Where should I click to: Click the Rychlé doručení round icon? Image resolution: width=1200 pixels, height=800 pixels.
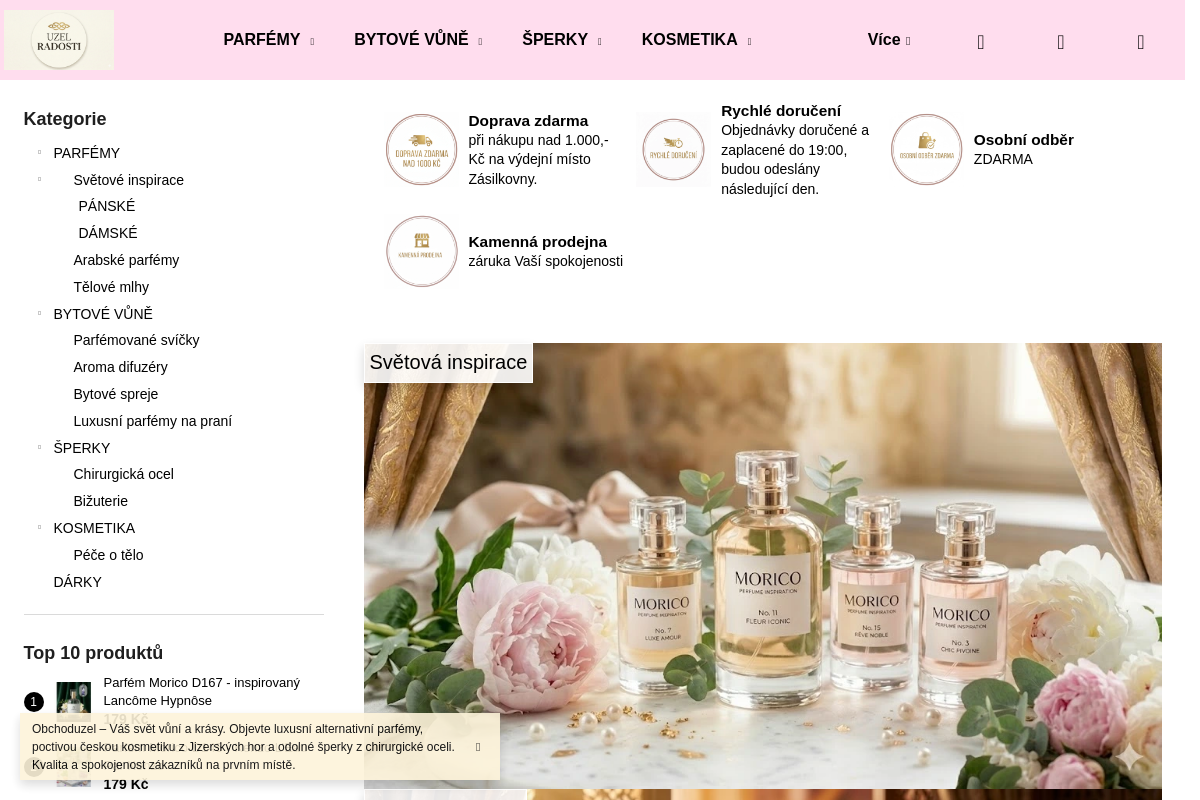click(673, 150)
